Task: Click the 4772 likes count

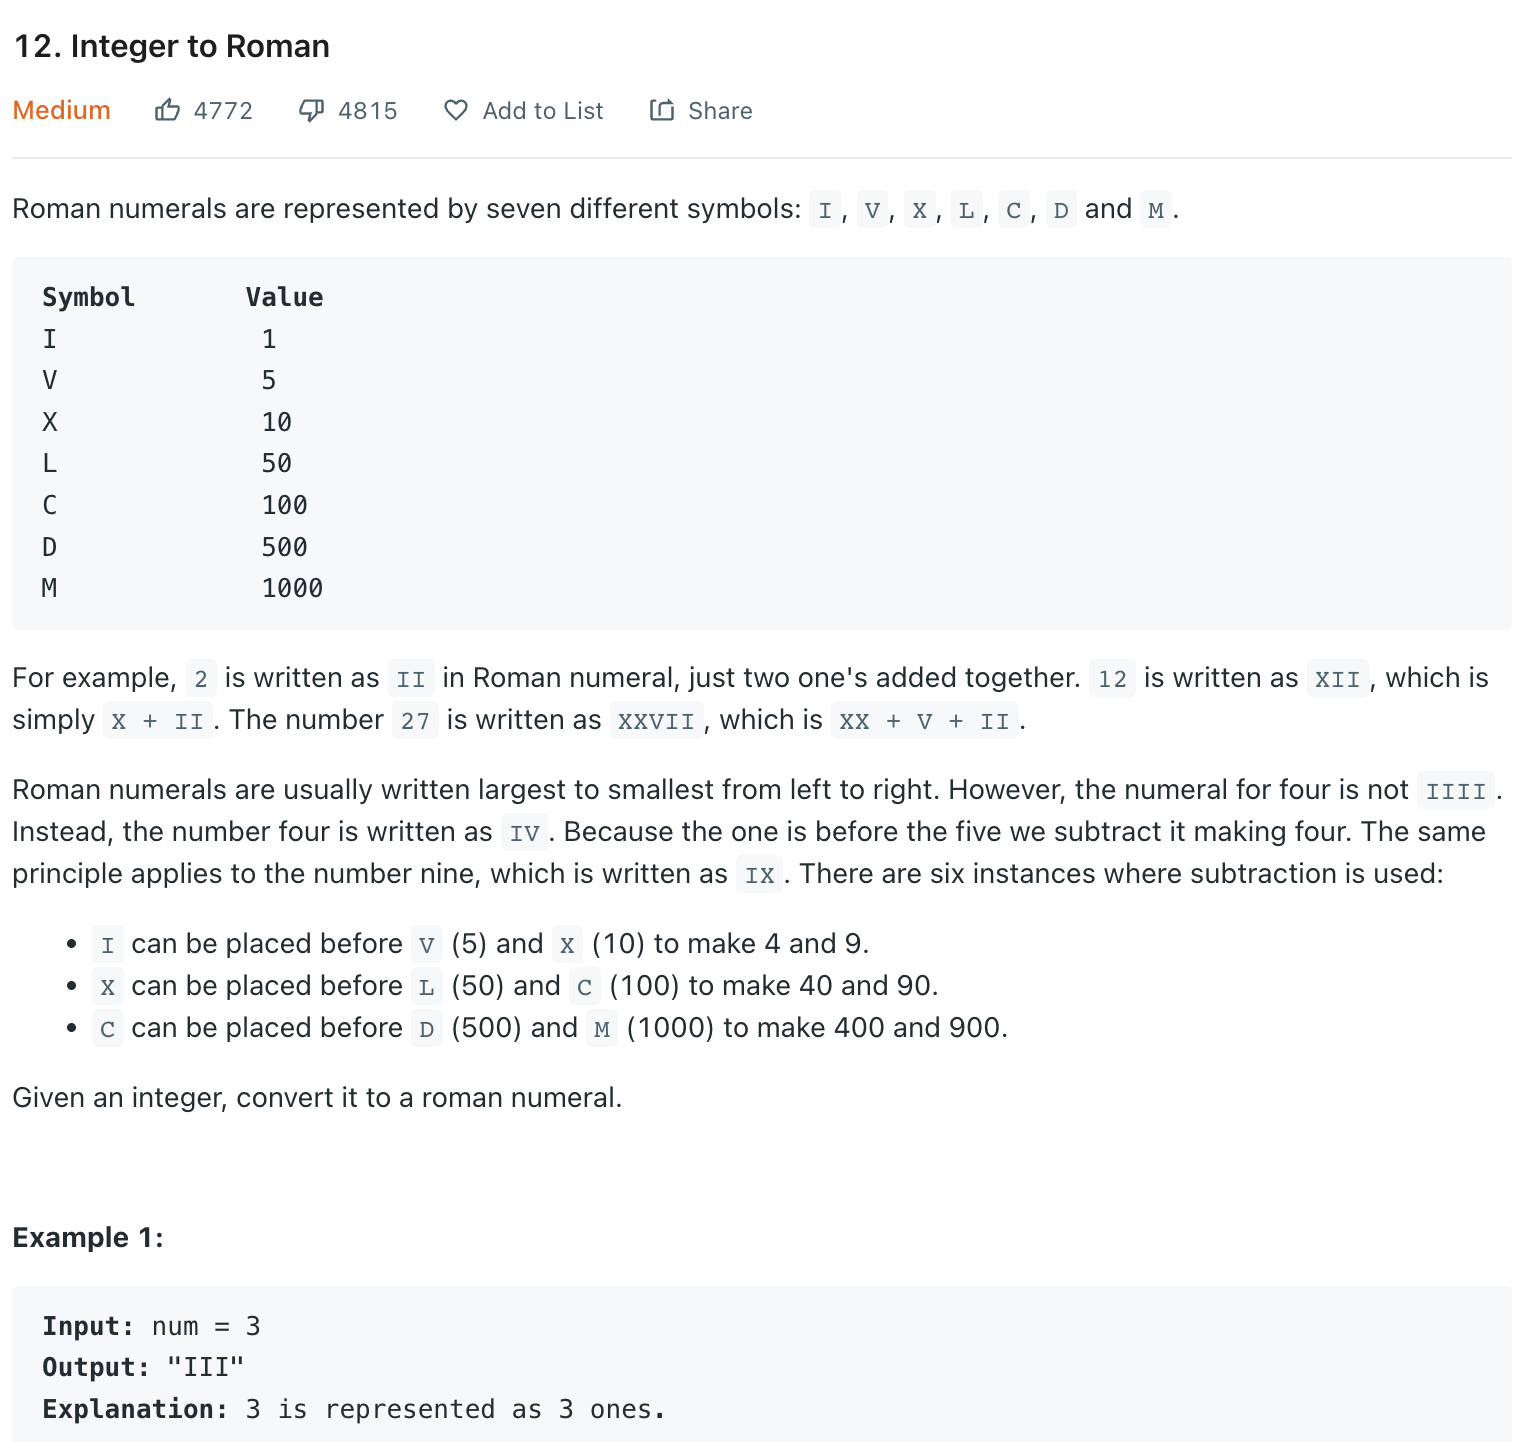Action: pyautogui.click(x=223, y=111)
